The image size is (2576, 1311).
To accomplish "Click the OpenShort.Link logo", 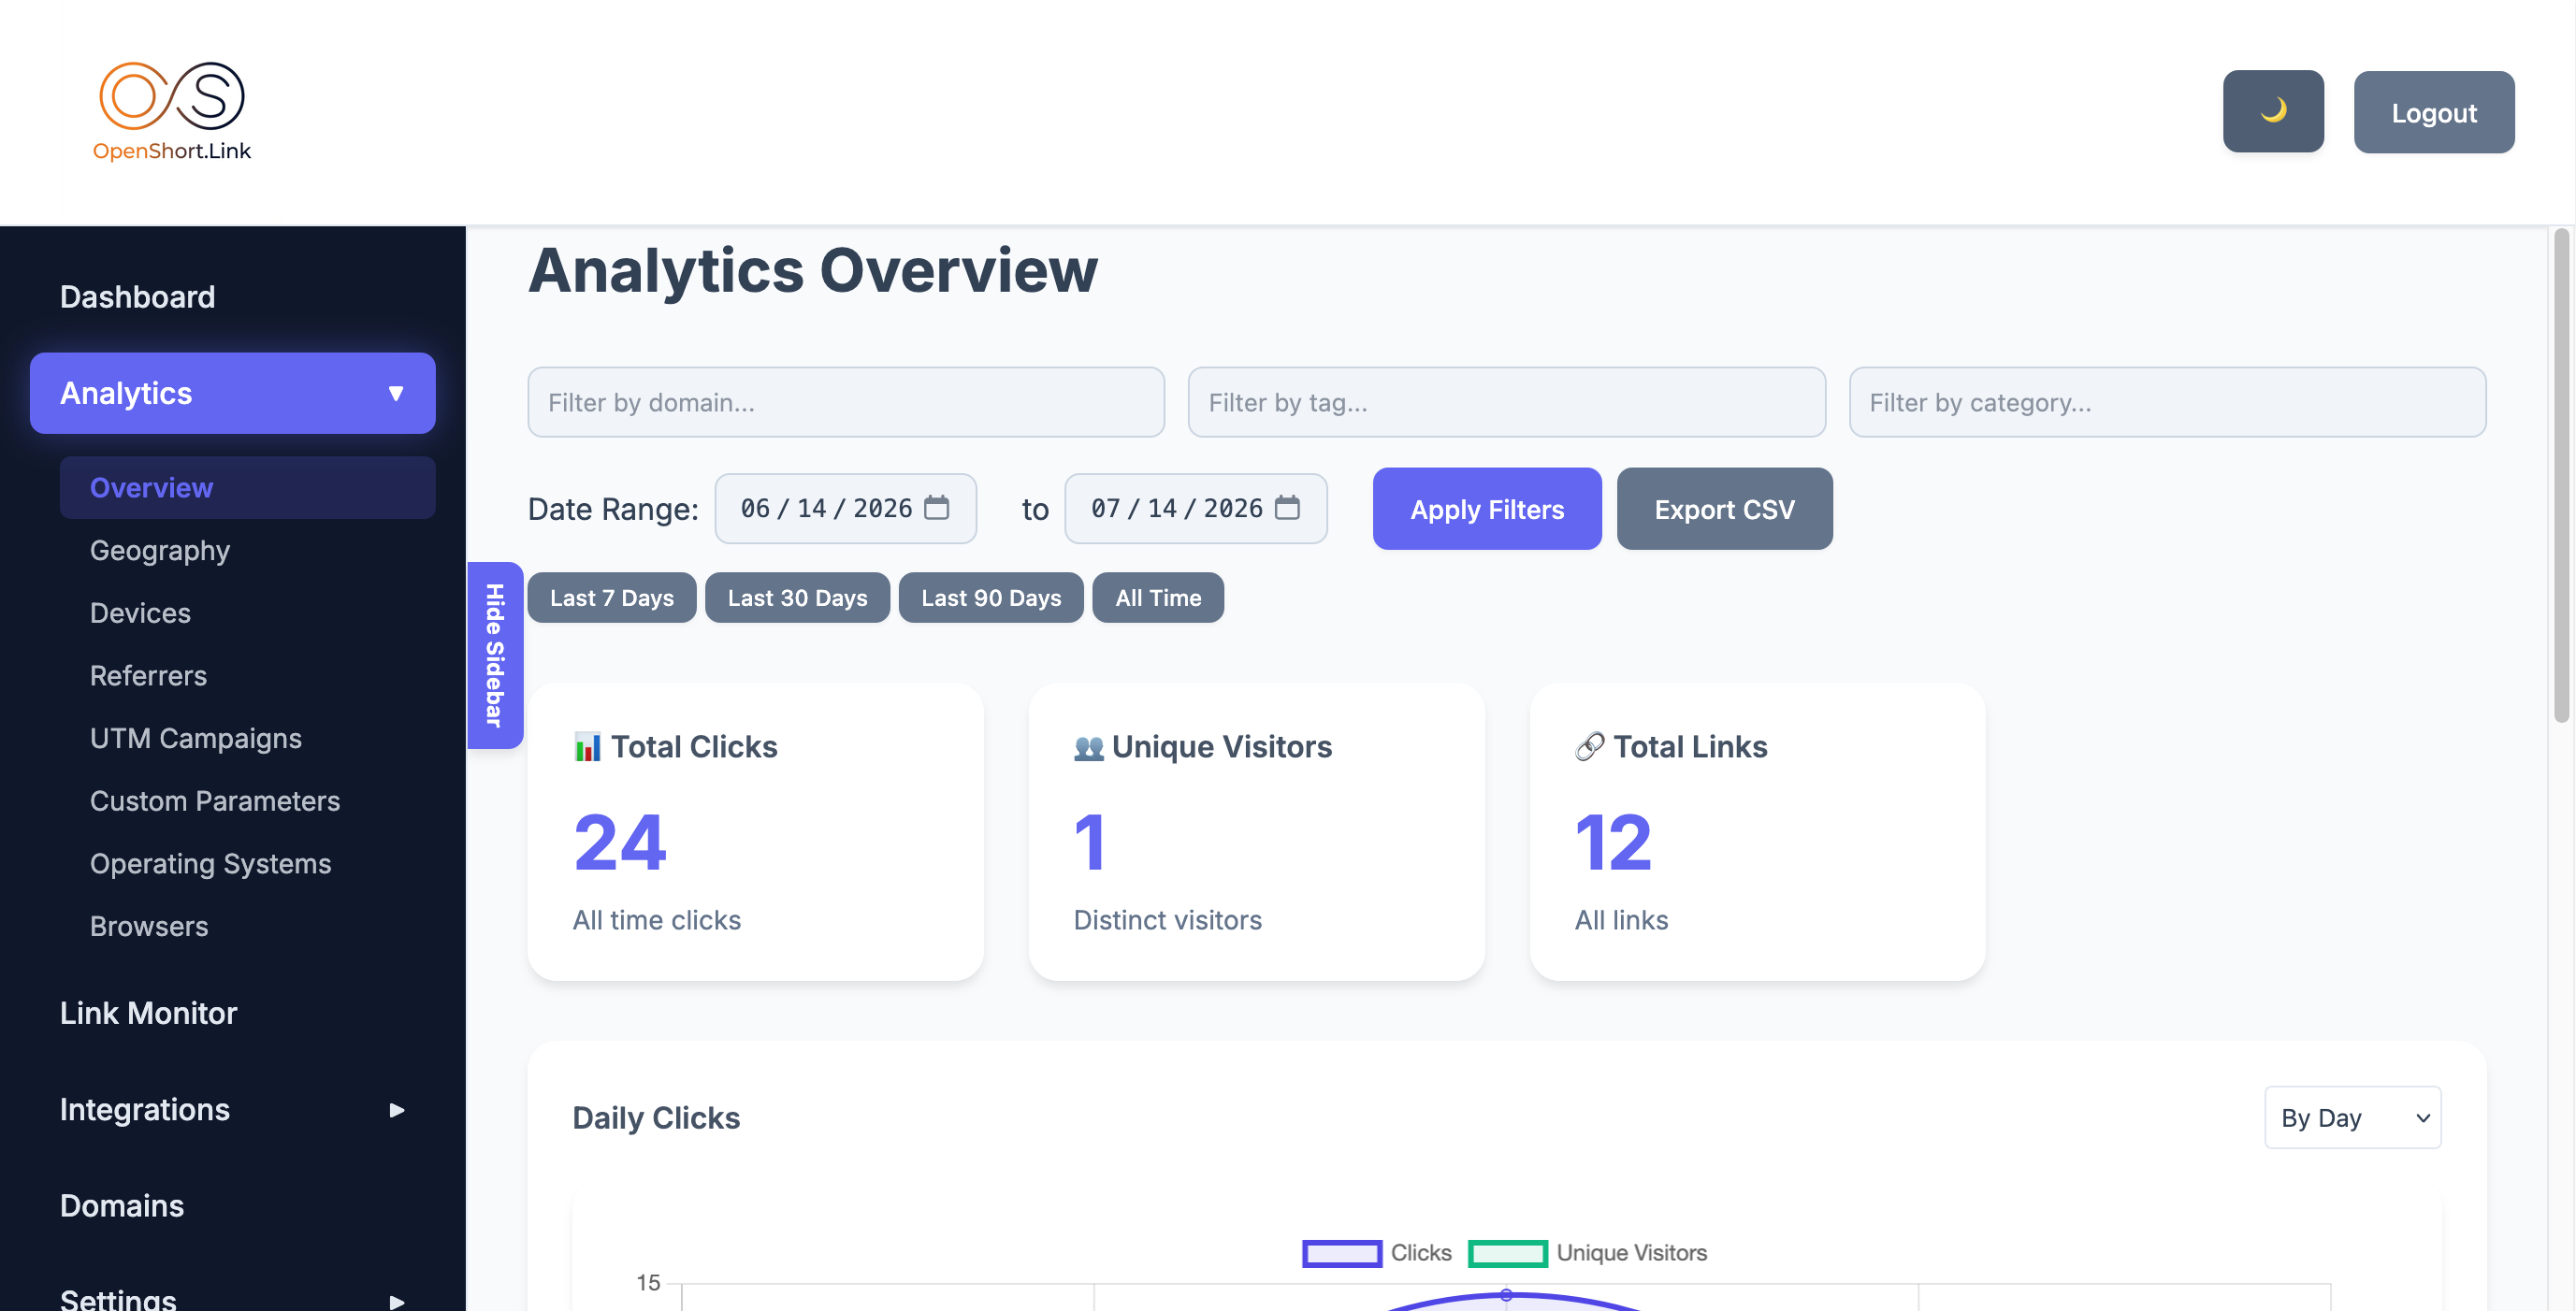I will (172, 111).
